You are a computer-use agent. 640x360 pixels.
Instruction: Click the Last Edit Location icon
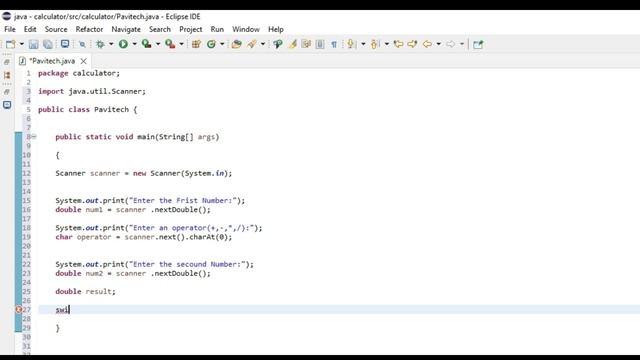[399, 44]
